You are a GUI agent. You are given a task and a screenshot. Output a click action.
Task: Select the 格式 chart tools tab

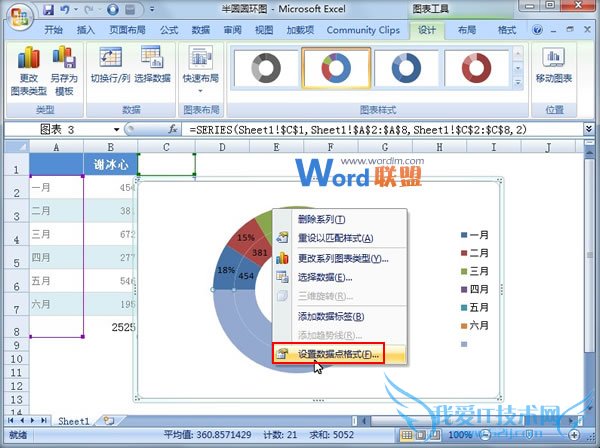point(507,30)
